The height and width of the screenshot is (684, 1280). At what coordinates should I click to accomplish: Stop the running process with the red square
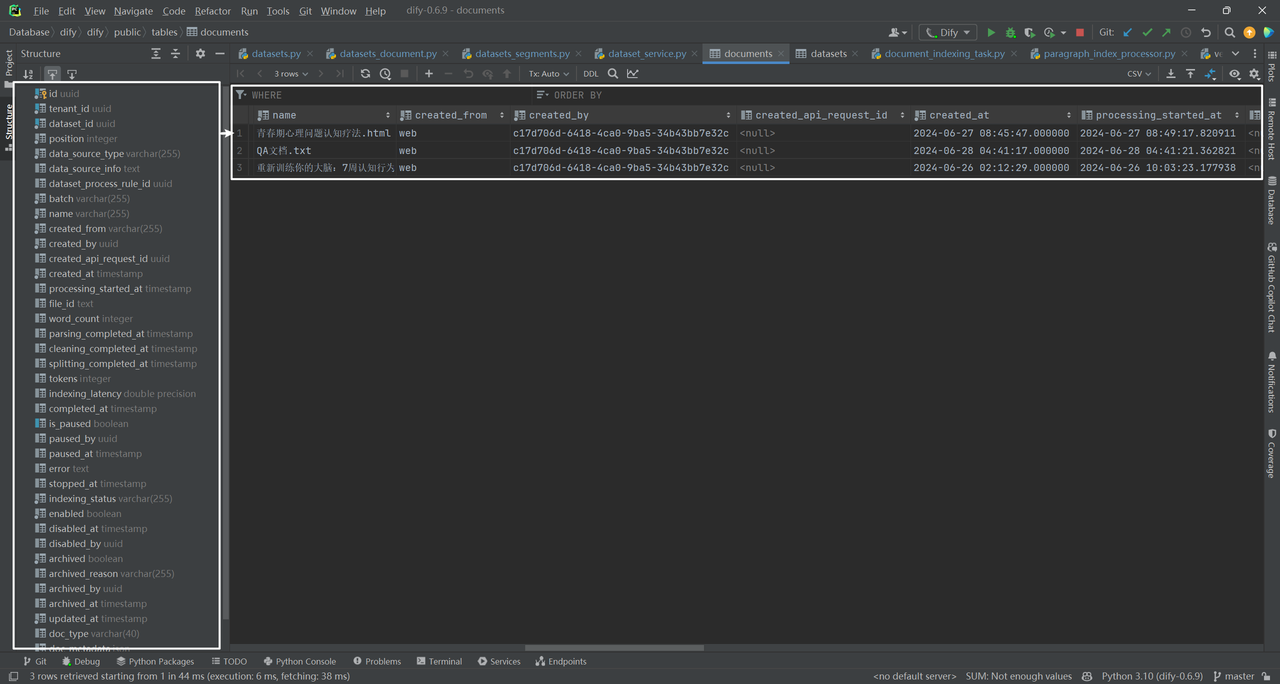(1080, 33)
